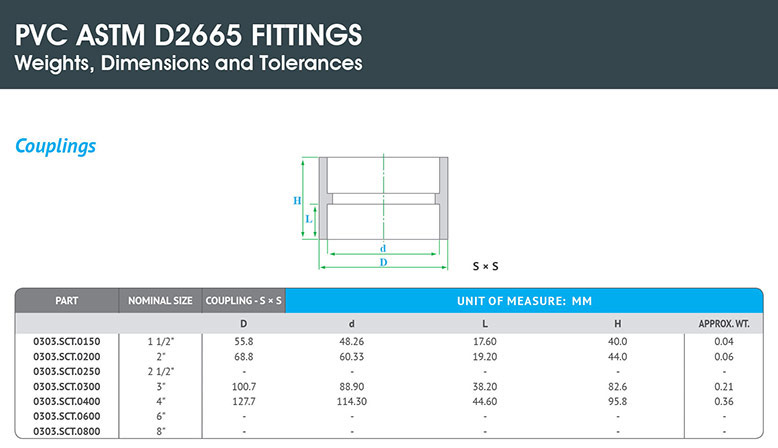Click the 'UNIT OF MEASURE: MM' banner
This screenshot has width=778, height=448.
pyautogui.click(x=524, y=301)
